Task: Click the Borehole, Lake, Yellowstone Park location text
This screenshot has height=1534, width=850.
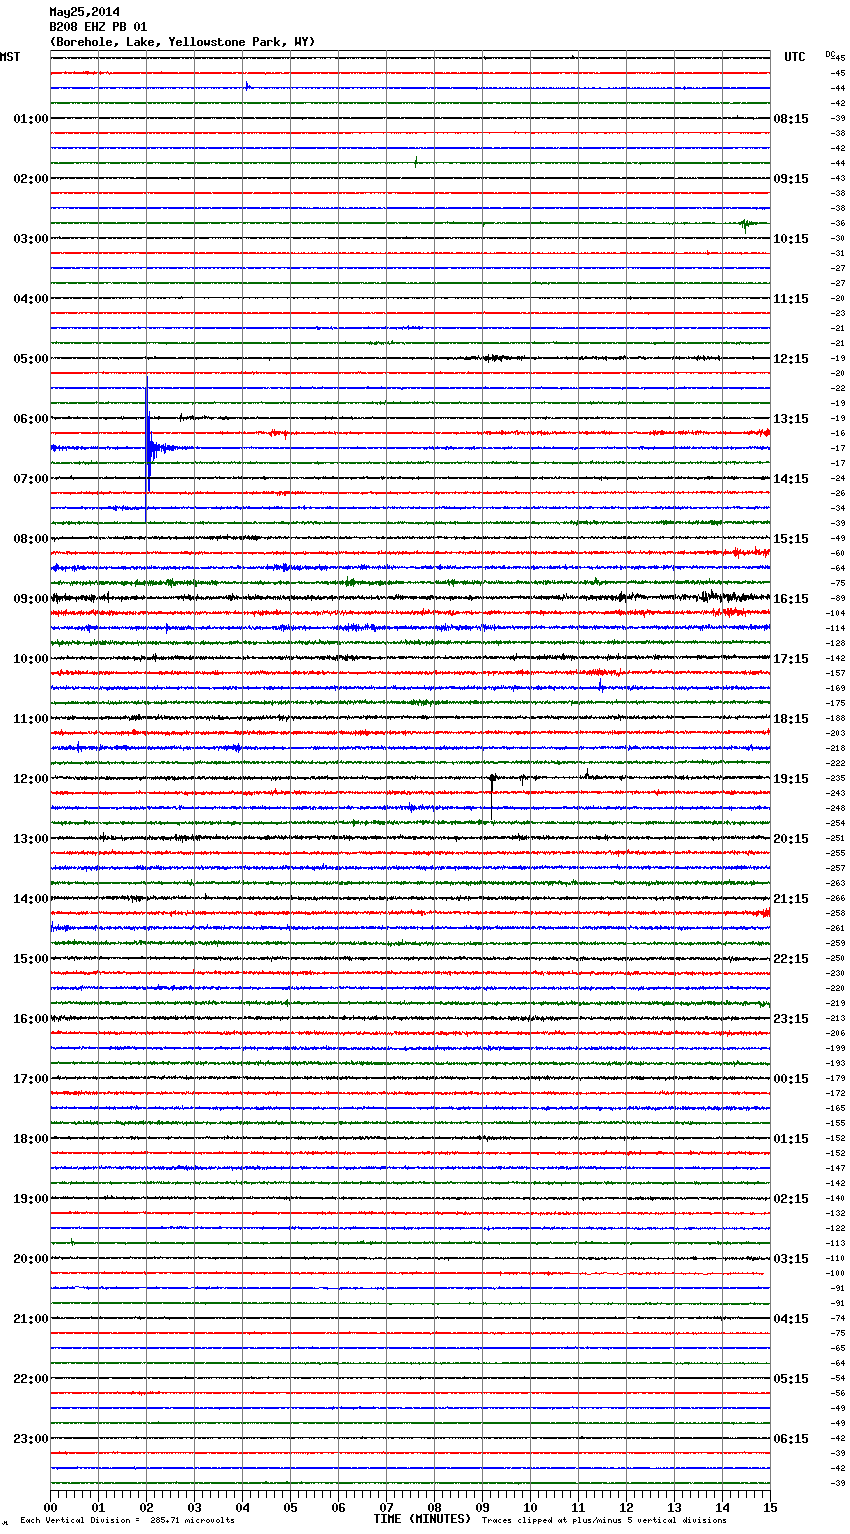Action: pos(182,42)
